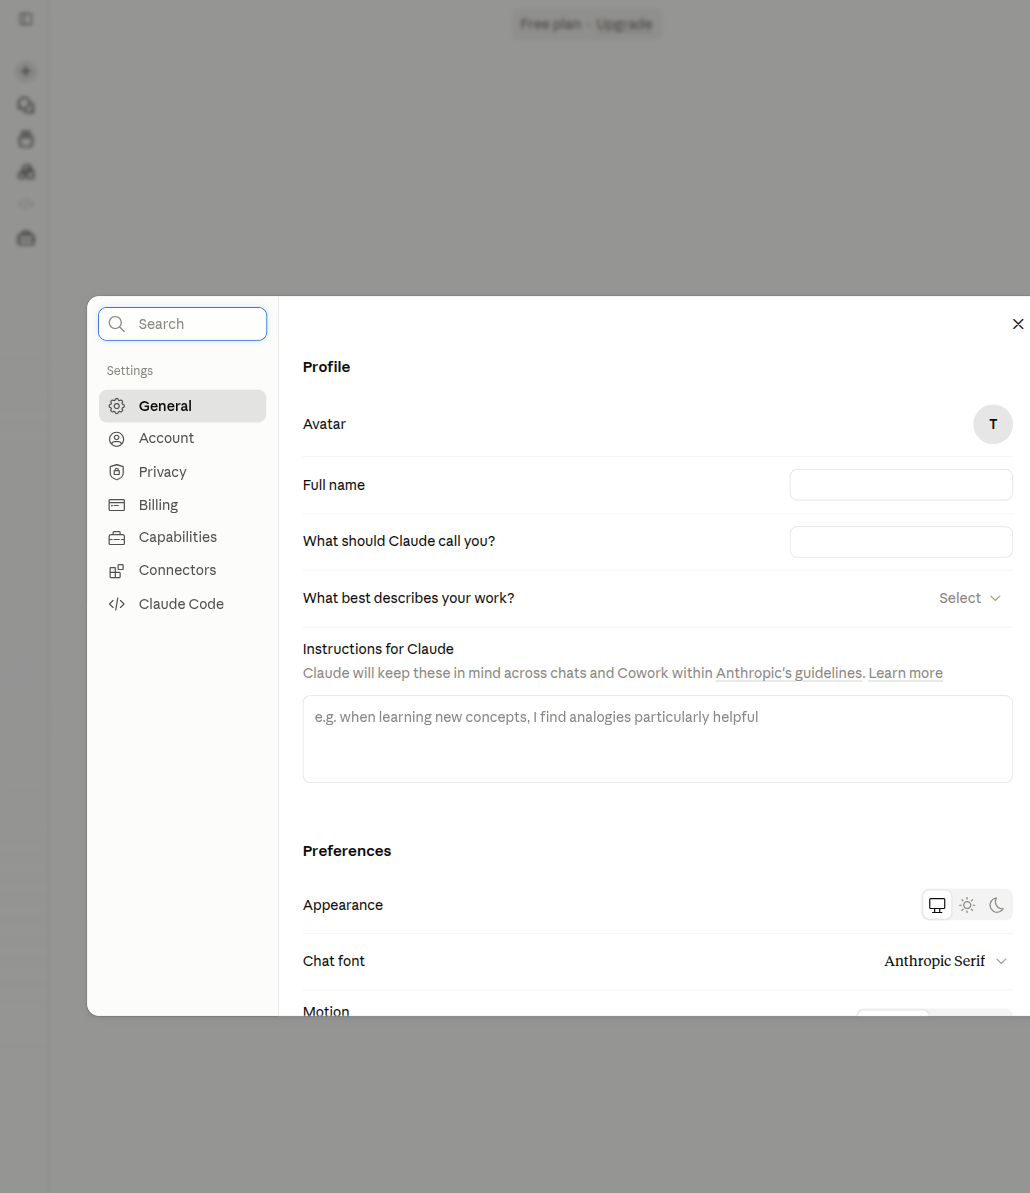Focus the Full name text box

point(901,485)
